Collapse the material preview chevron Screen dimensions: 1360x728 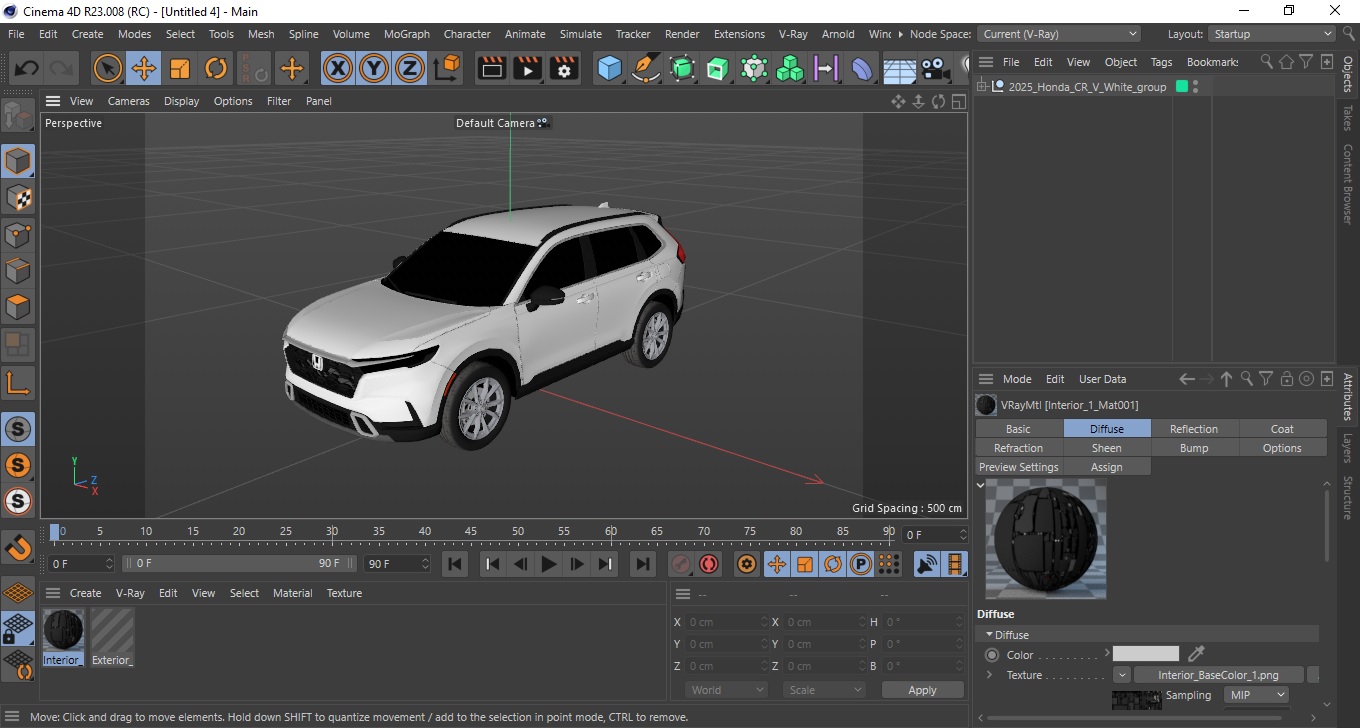981,485
